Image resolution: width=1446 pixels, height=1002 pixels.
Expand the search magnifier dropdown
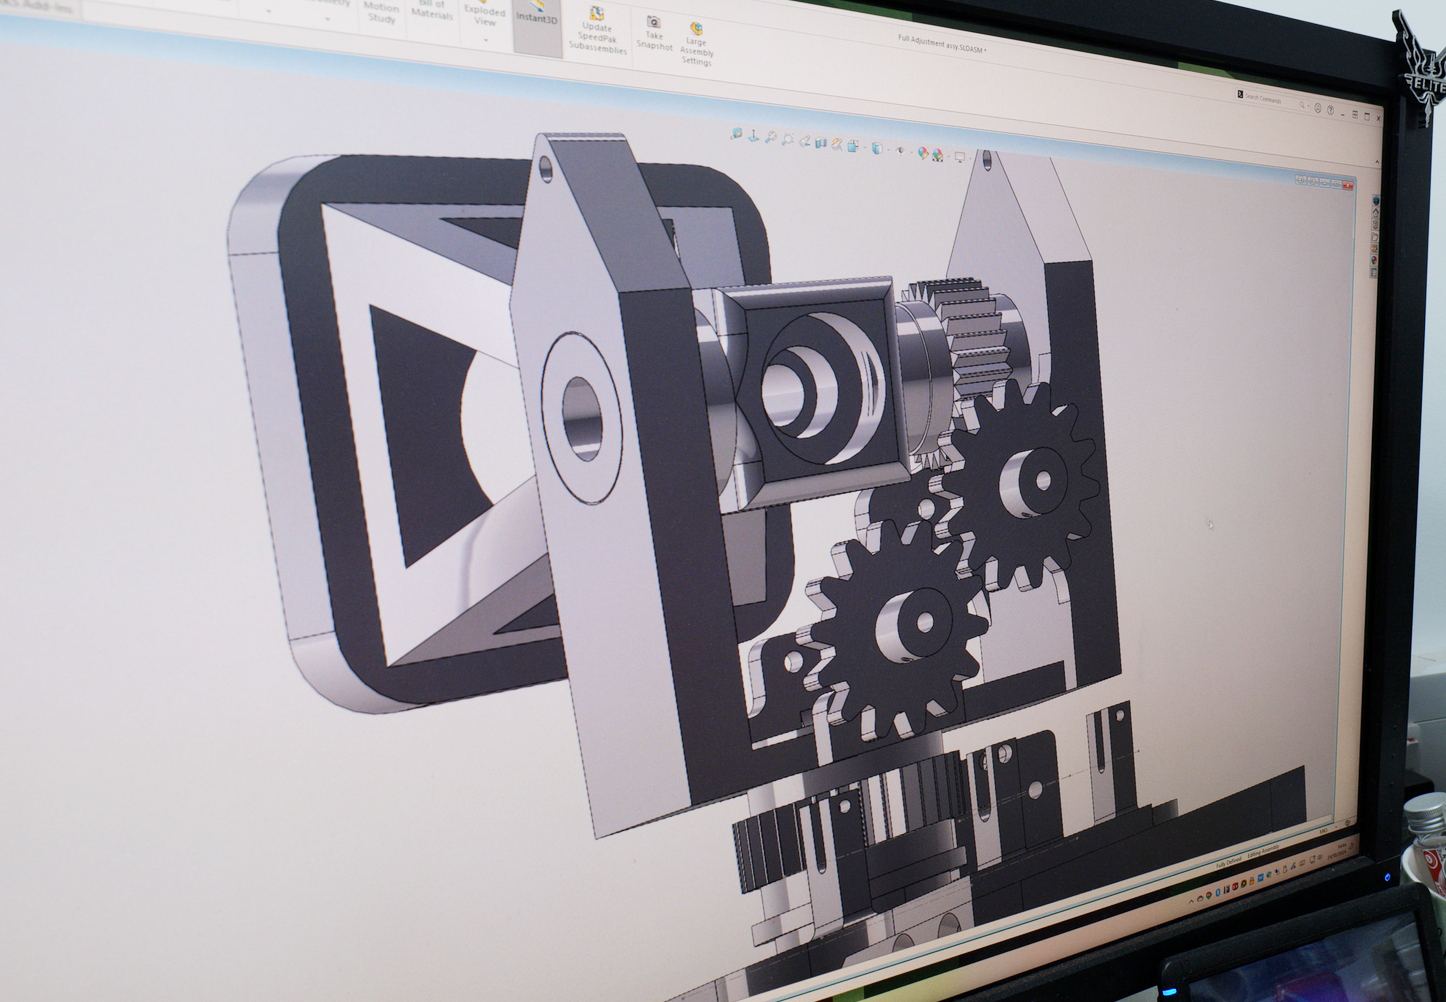pos(1308,105)
